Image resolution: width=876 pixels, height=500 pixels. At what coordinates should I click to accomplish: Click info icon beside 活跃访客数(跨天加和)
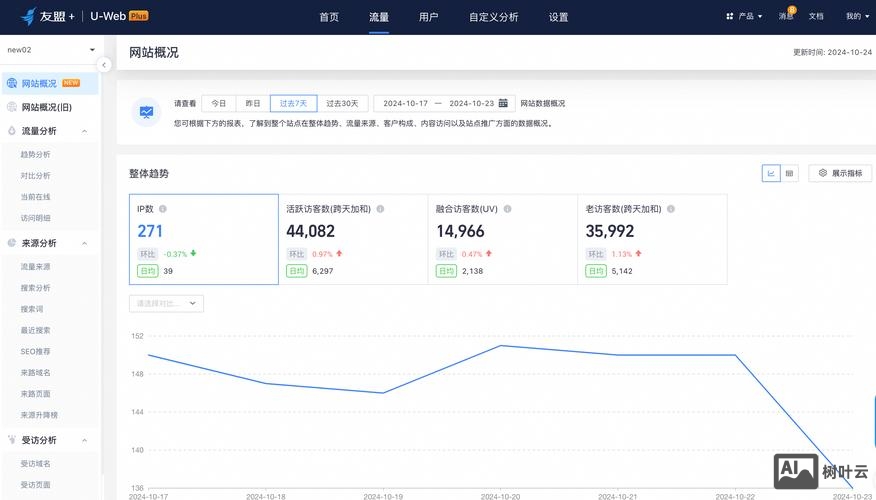[x=380, y=209]
